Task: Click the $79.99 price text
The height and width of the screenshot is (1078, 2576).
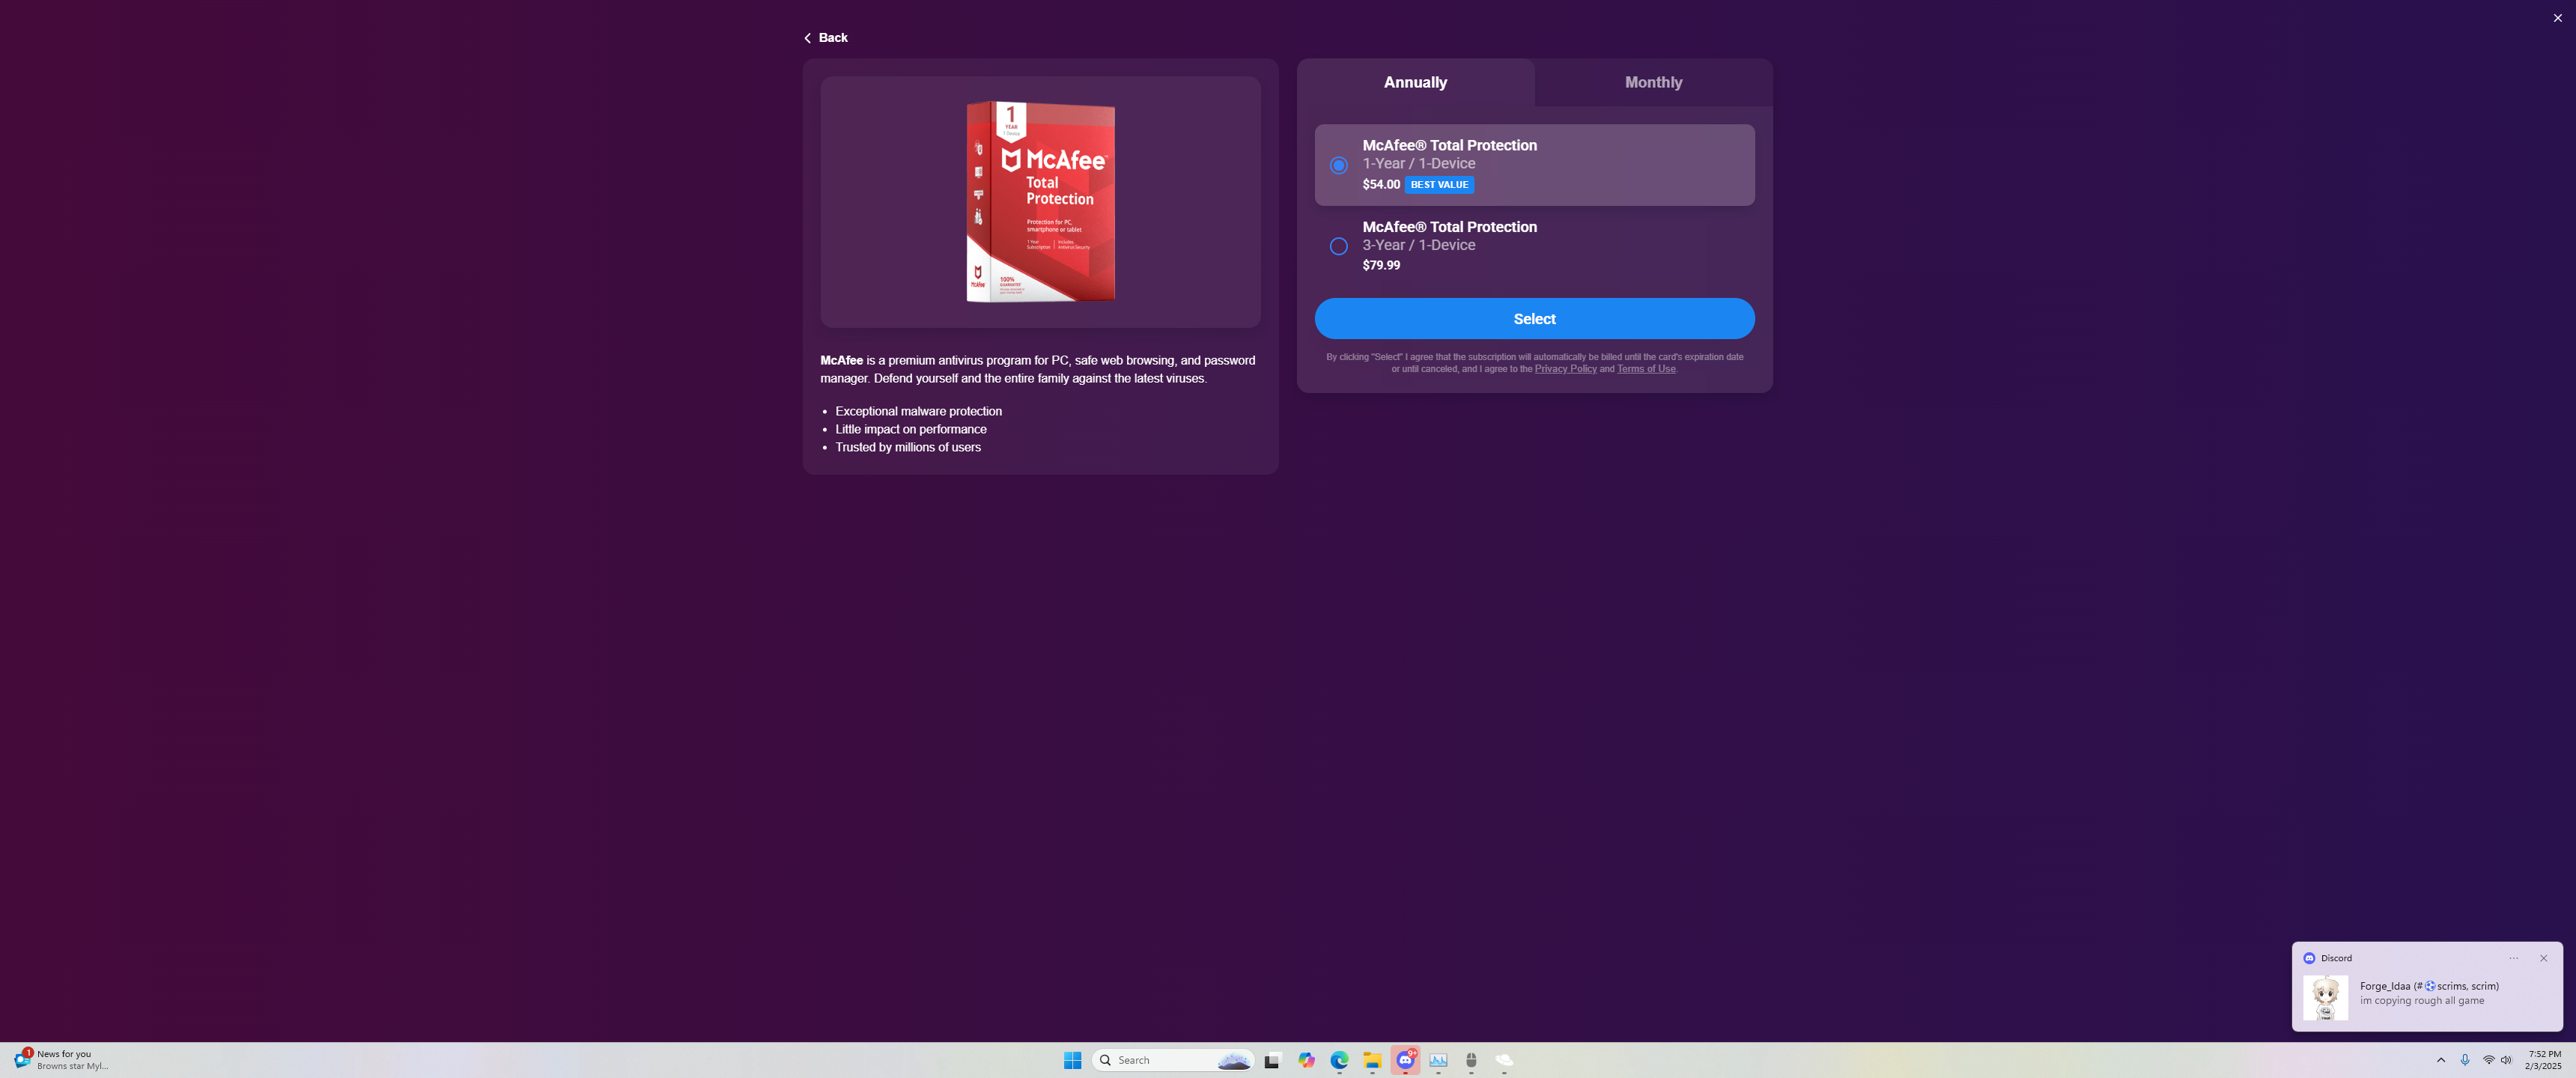Action: [x=1381, y=265]
